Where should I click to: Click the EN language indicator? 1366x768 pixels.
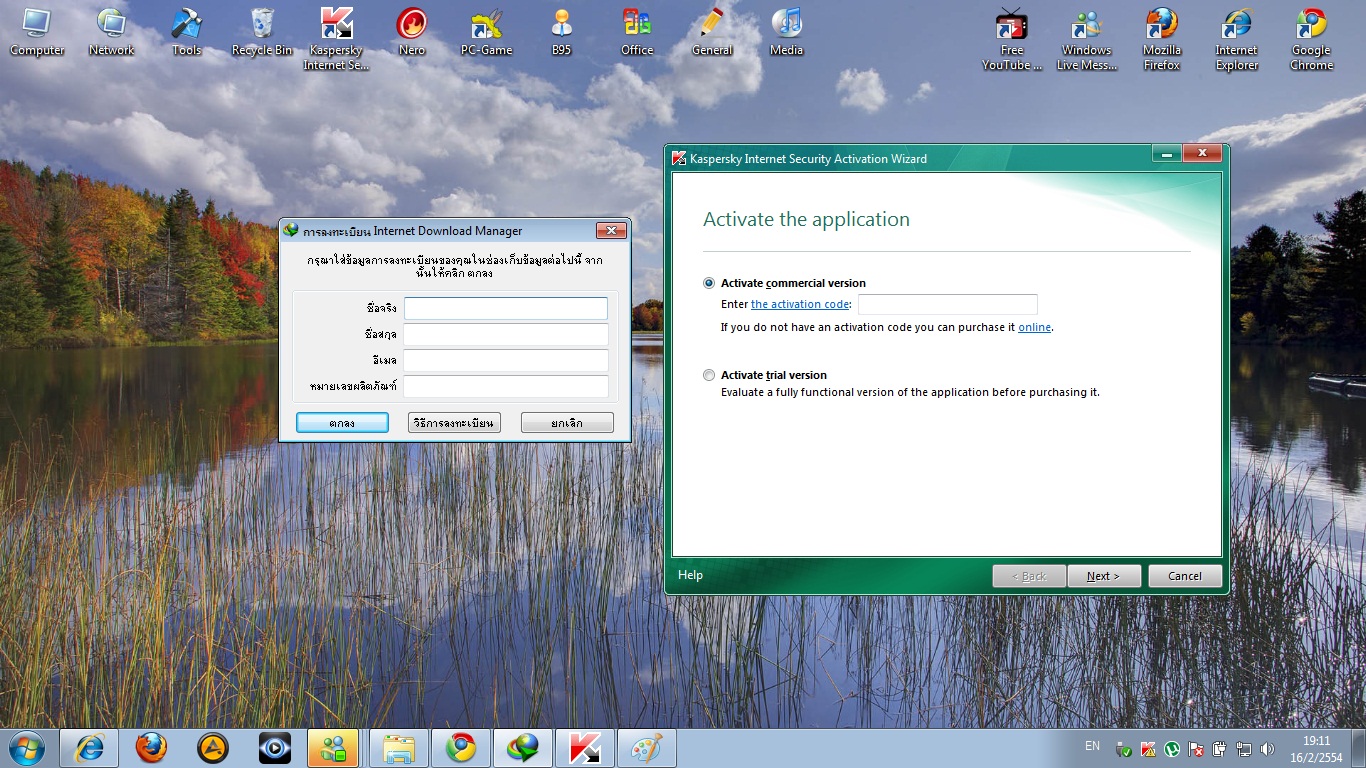(x=1092, y=746)
